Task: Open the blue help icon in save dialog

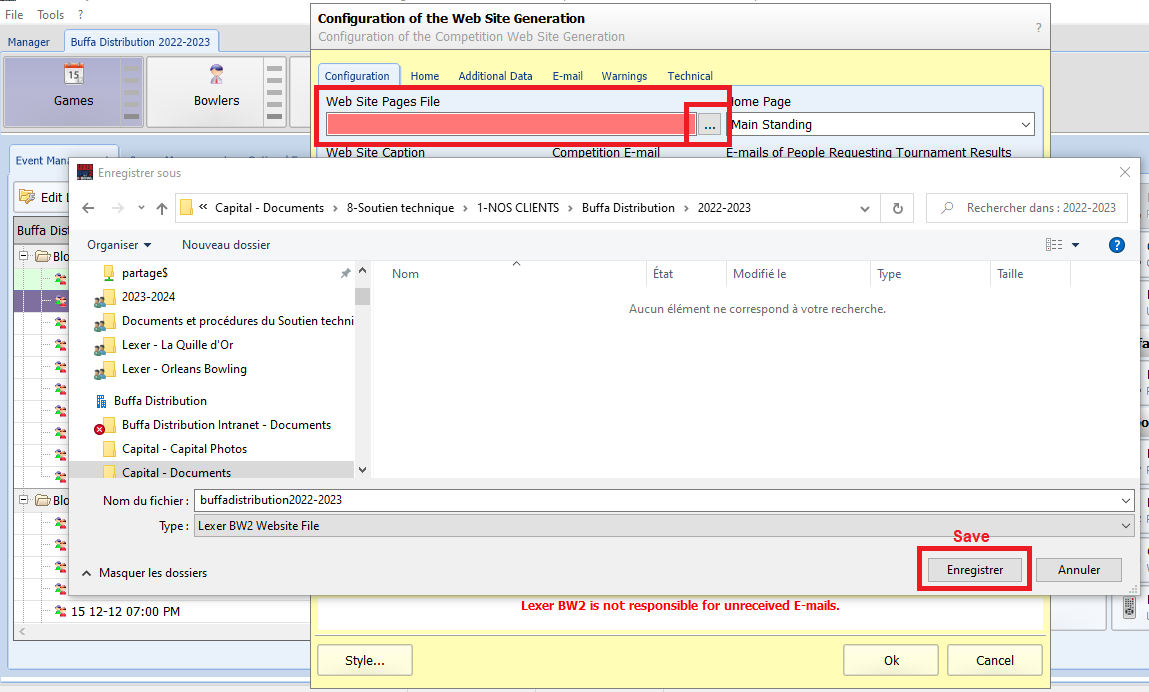Action: click(x=1117, y=245)
